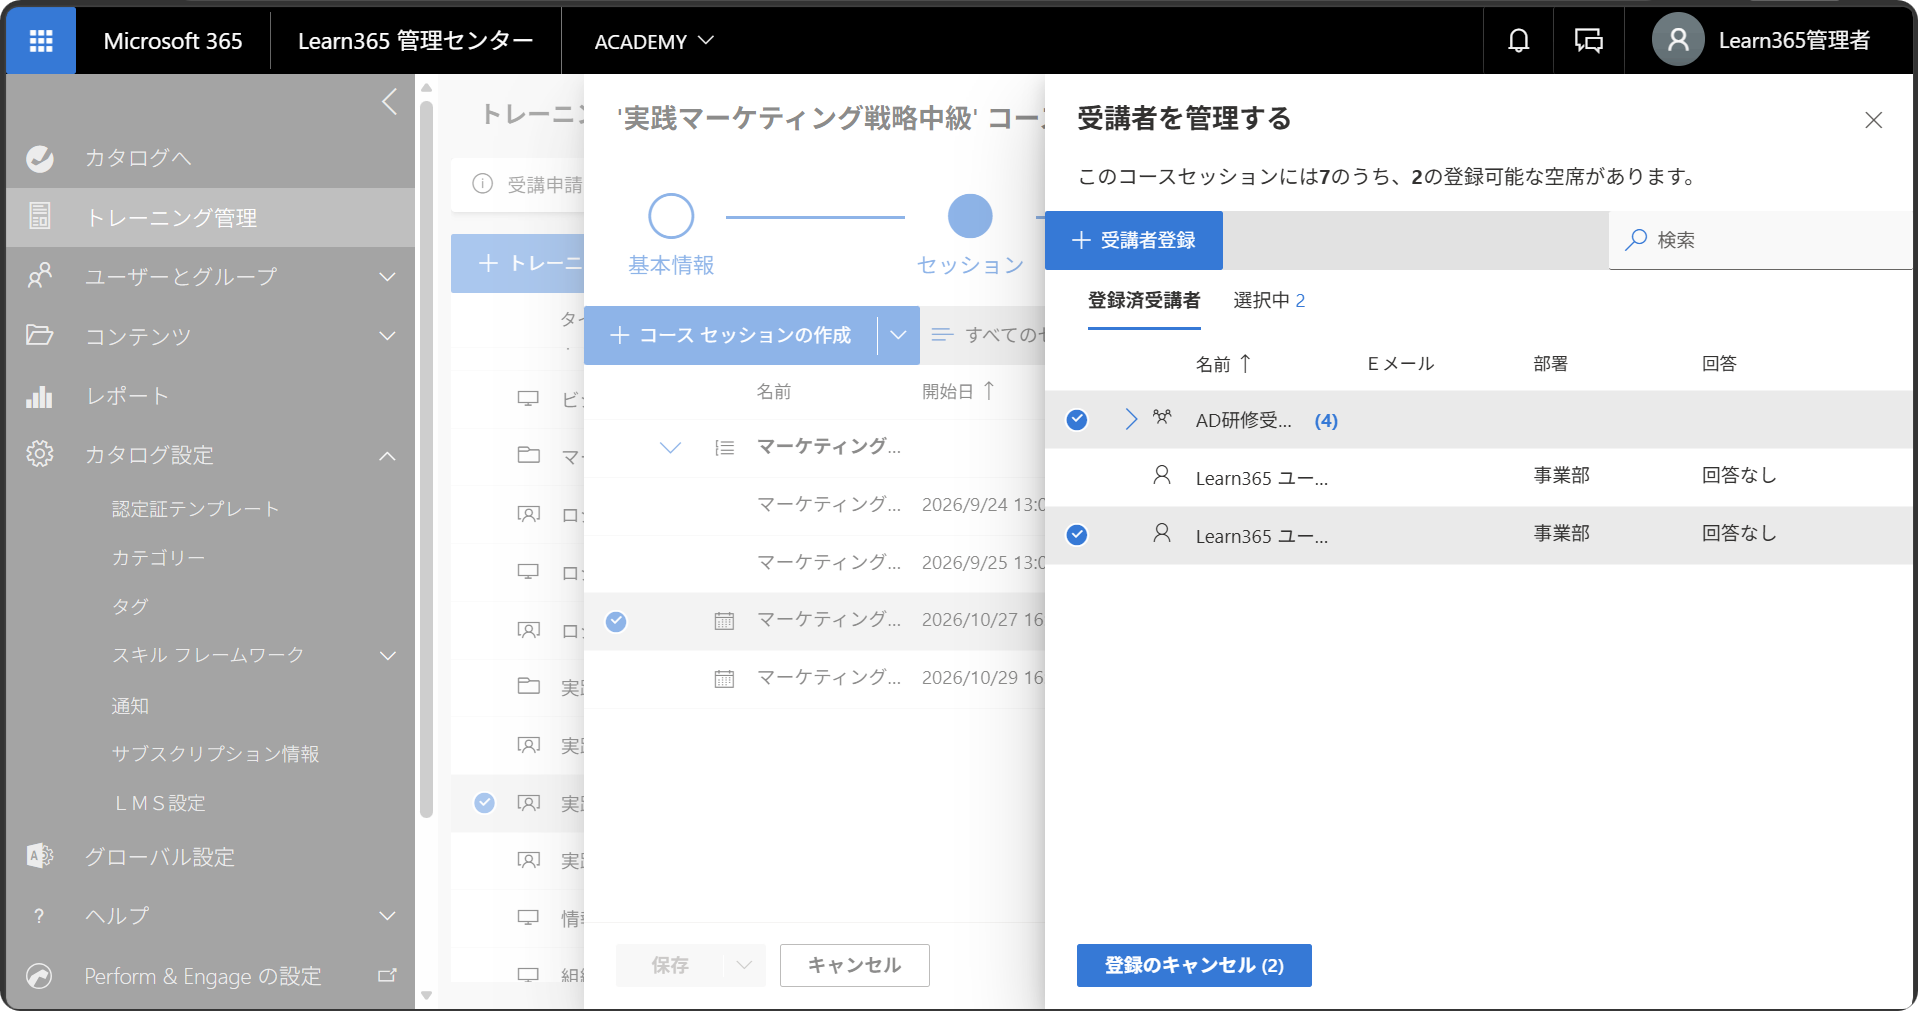The height and width of the screenshot is (1011, 1918).
Task: Click into the 検索 input field
Action: point(1761,240)
